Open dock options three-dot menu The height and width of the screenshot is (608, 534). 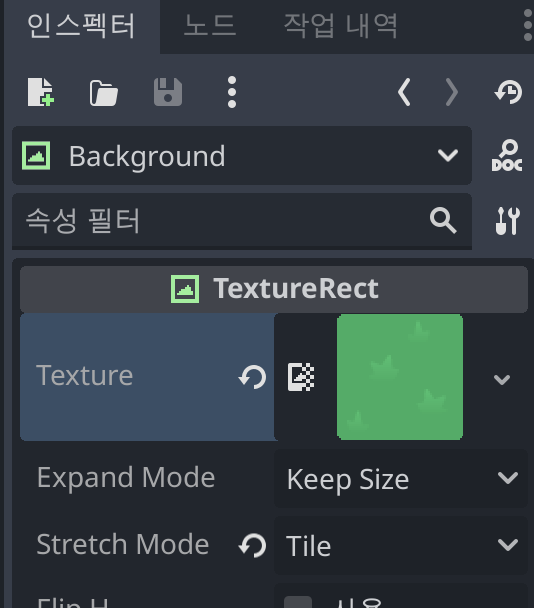click(527, 25)
